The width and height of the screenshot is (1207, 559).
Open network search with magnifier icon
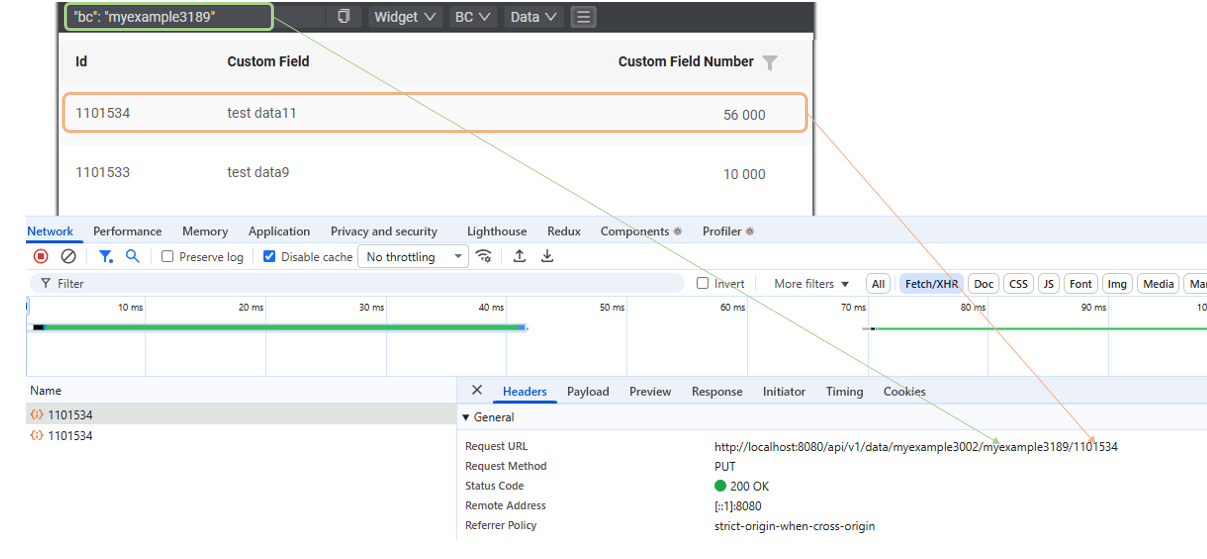(132, 257)
